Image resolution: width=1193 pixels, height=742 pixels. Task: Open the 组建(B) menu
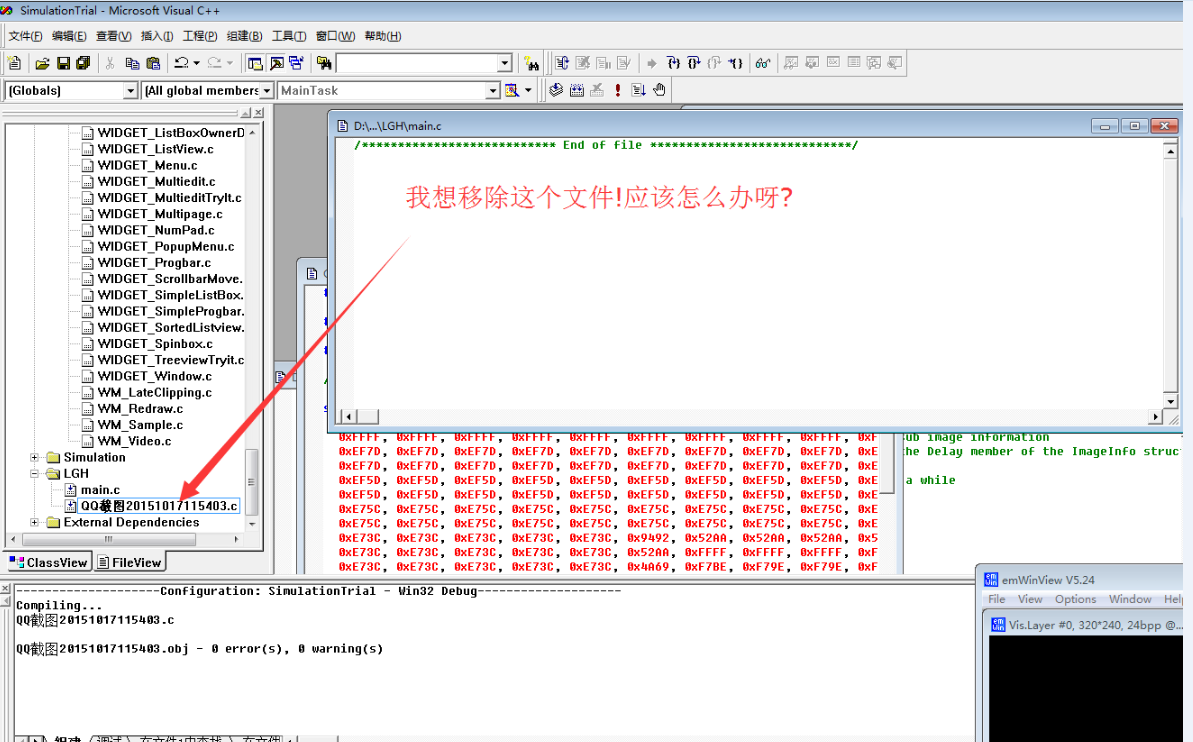(244, 36)
